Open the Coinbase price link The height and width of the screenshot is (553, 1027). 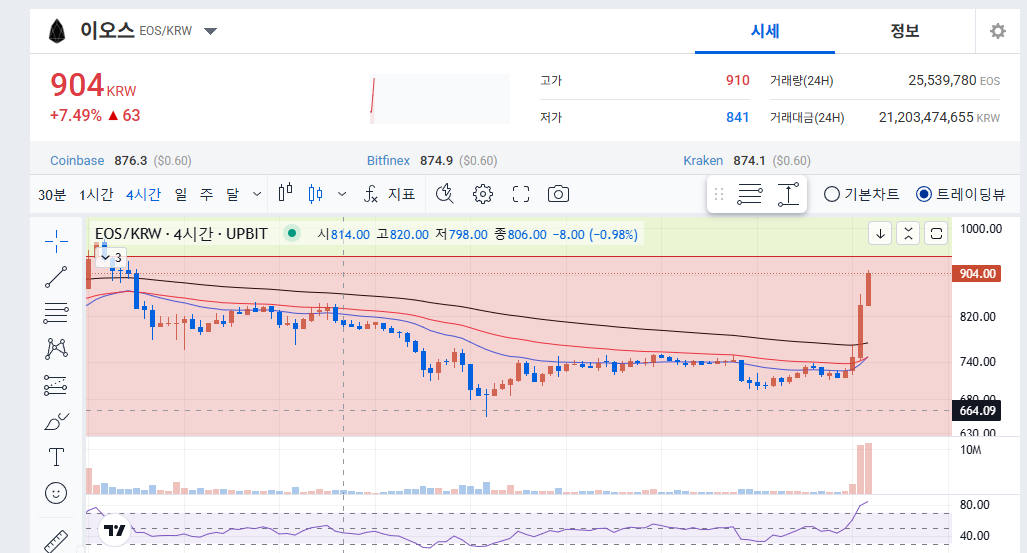(77, 161)
